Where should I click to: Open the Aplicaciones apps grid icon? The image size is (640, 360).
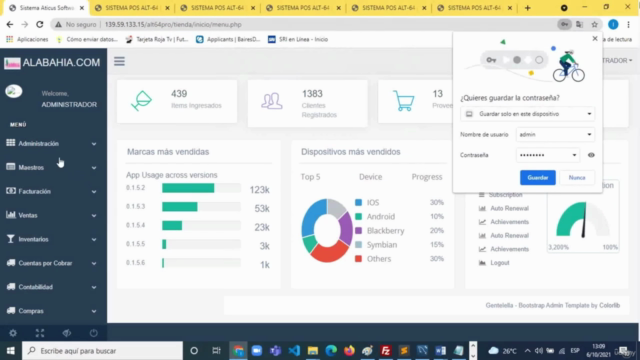coord(9,39)
